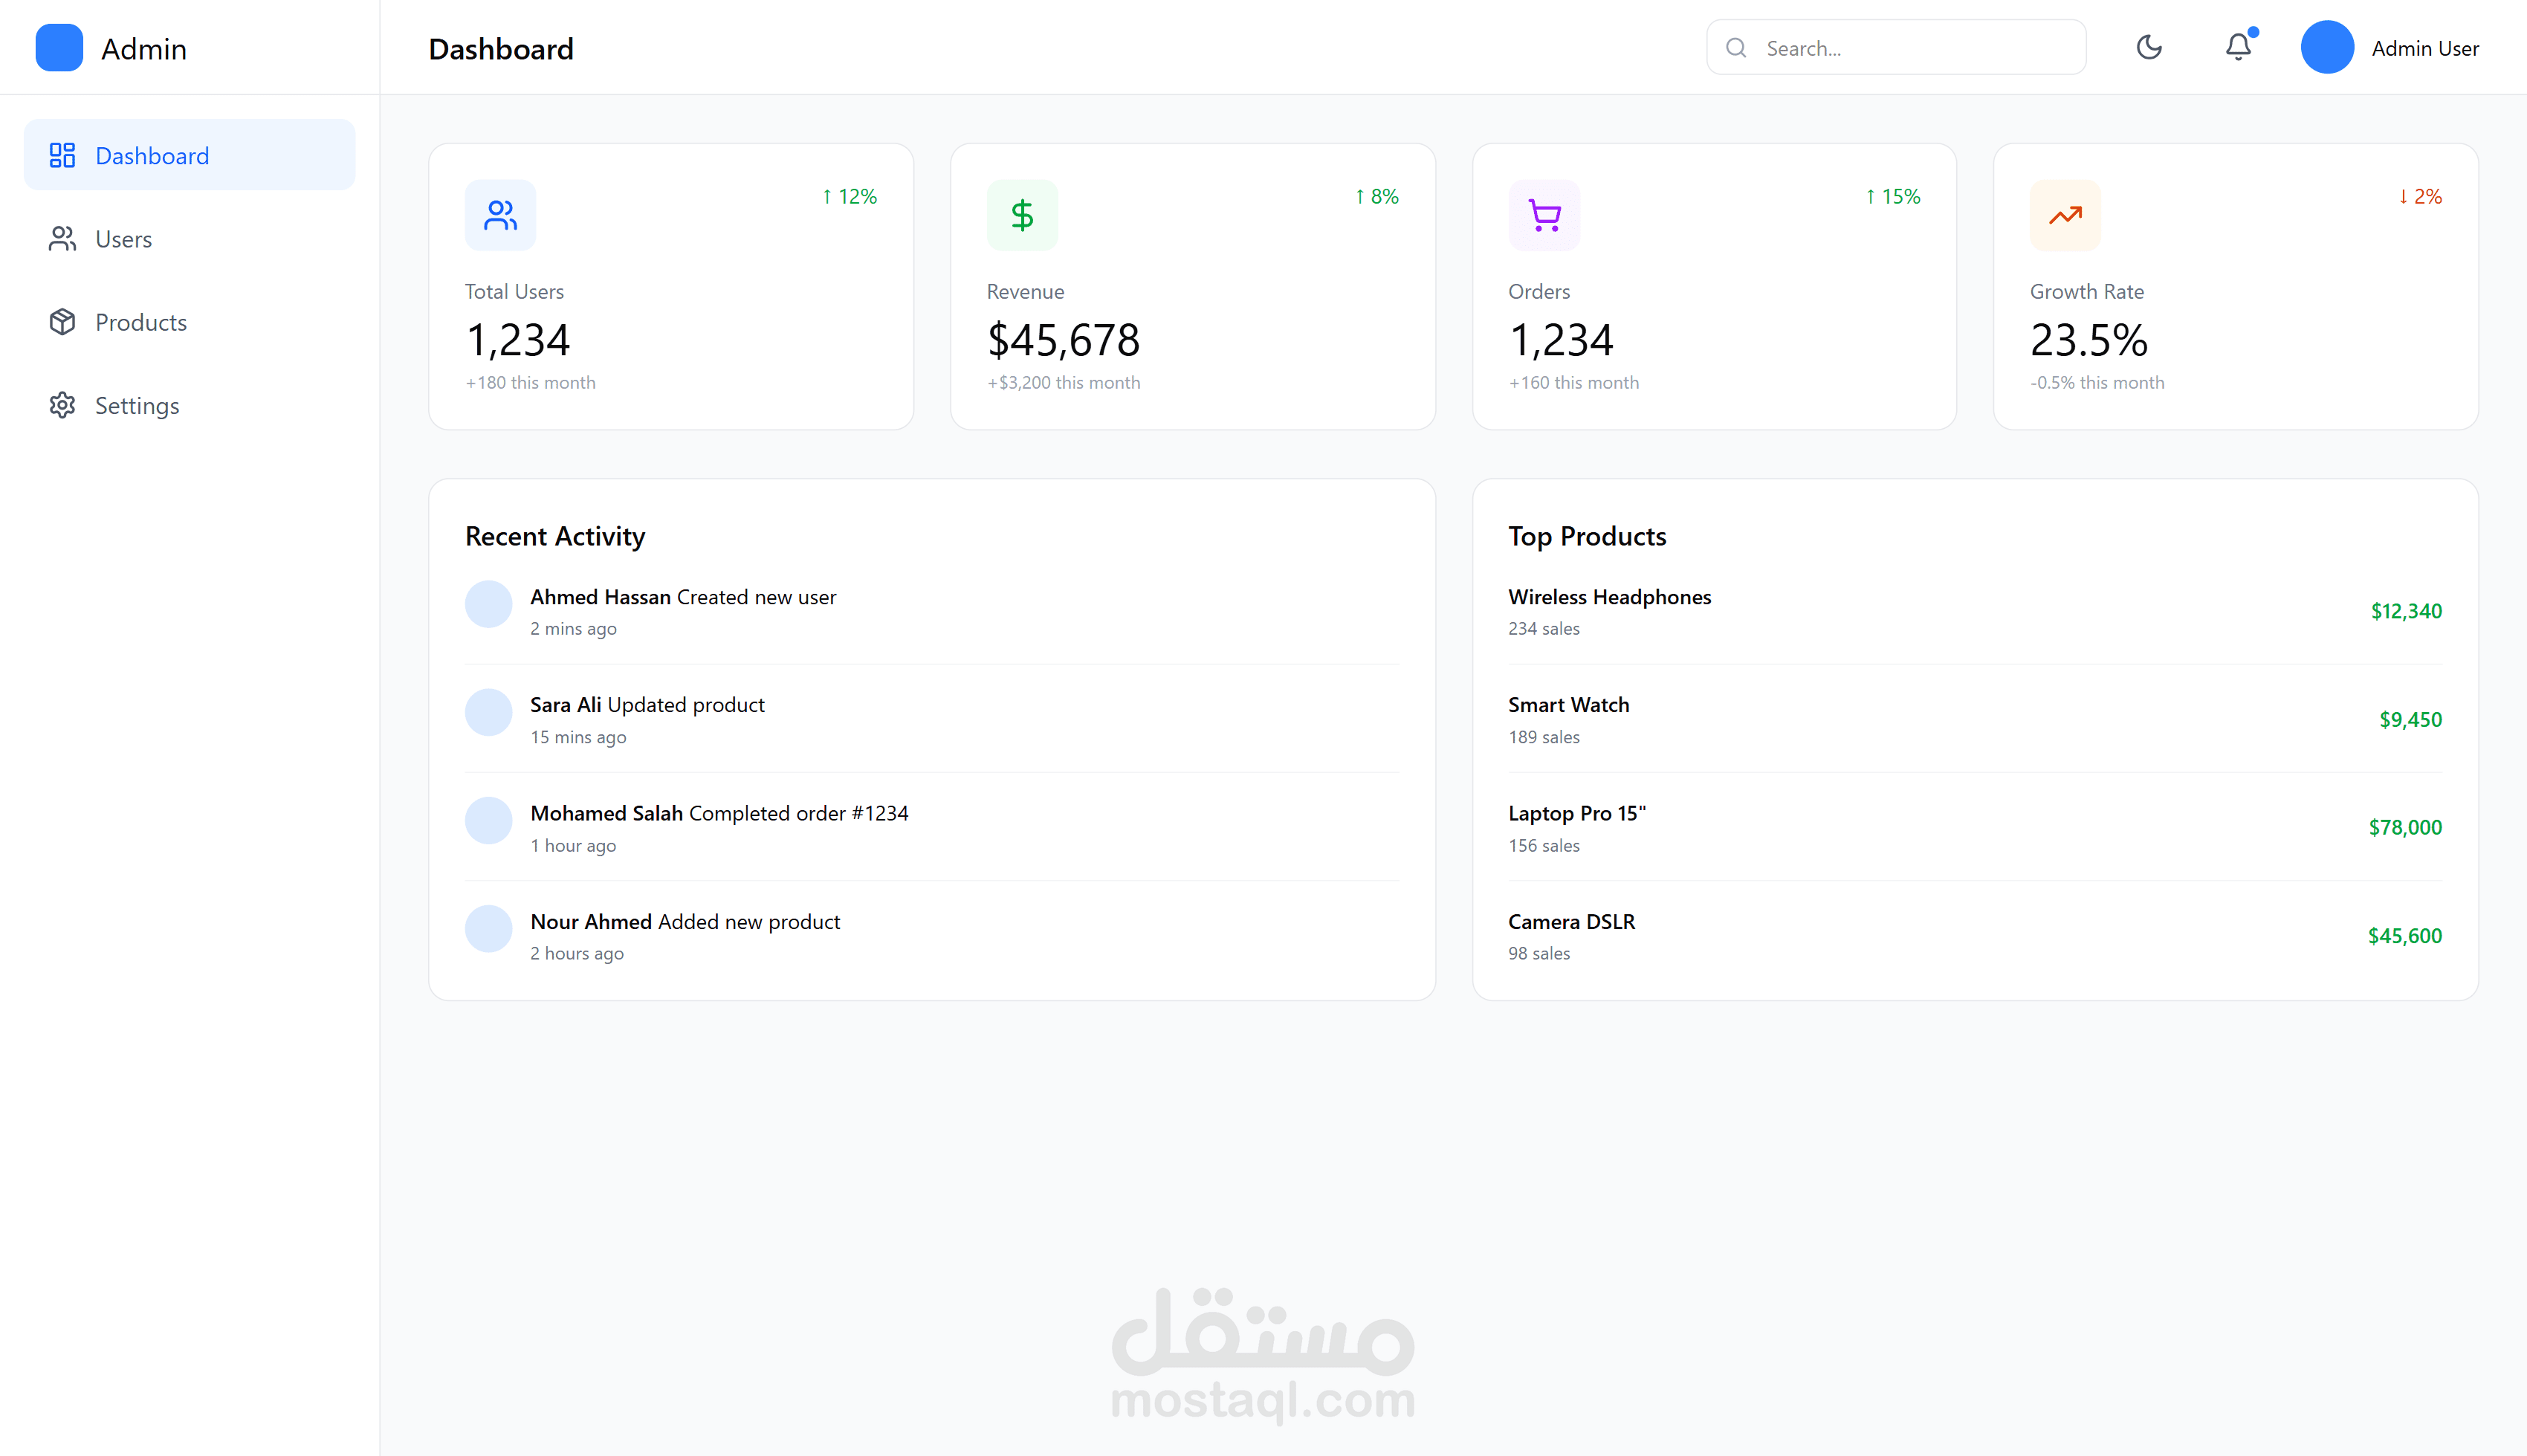2527x1456 pixels.
Task: Click the Admin User avatar circle
Action: 2326,47
